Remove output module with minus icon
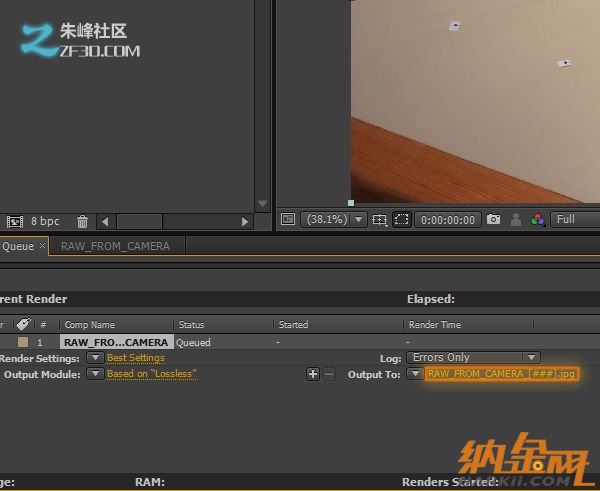This screenshot has height=491, width=600. pos(329,374)
